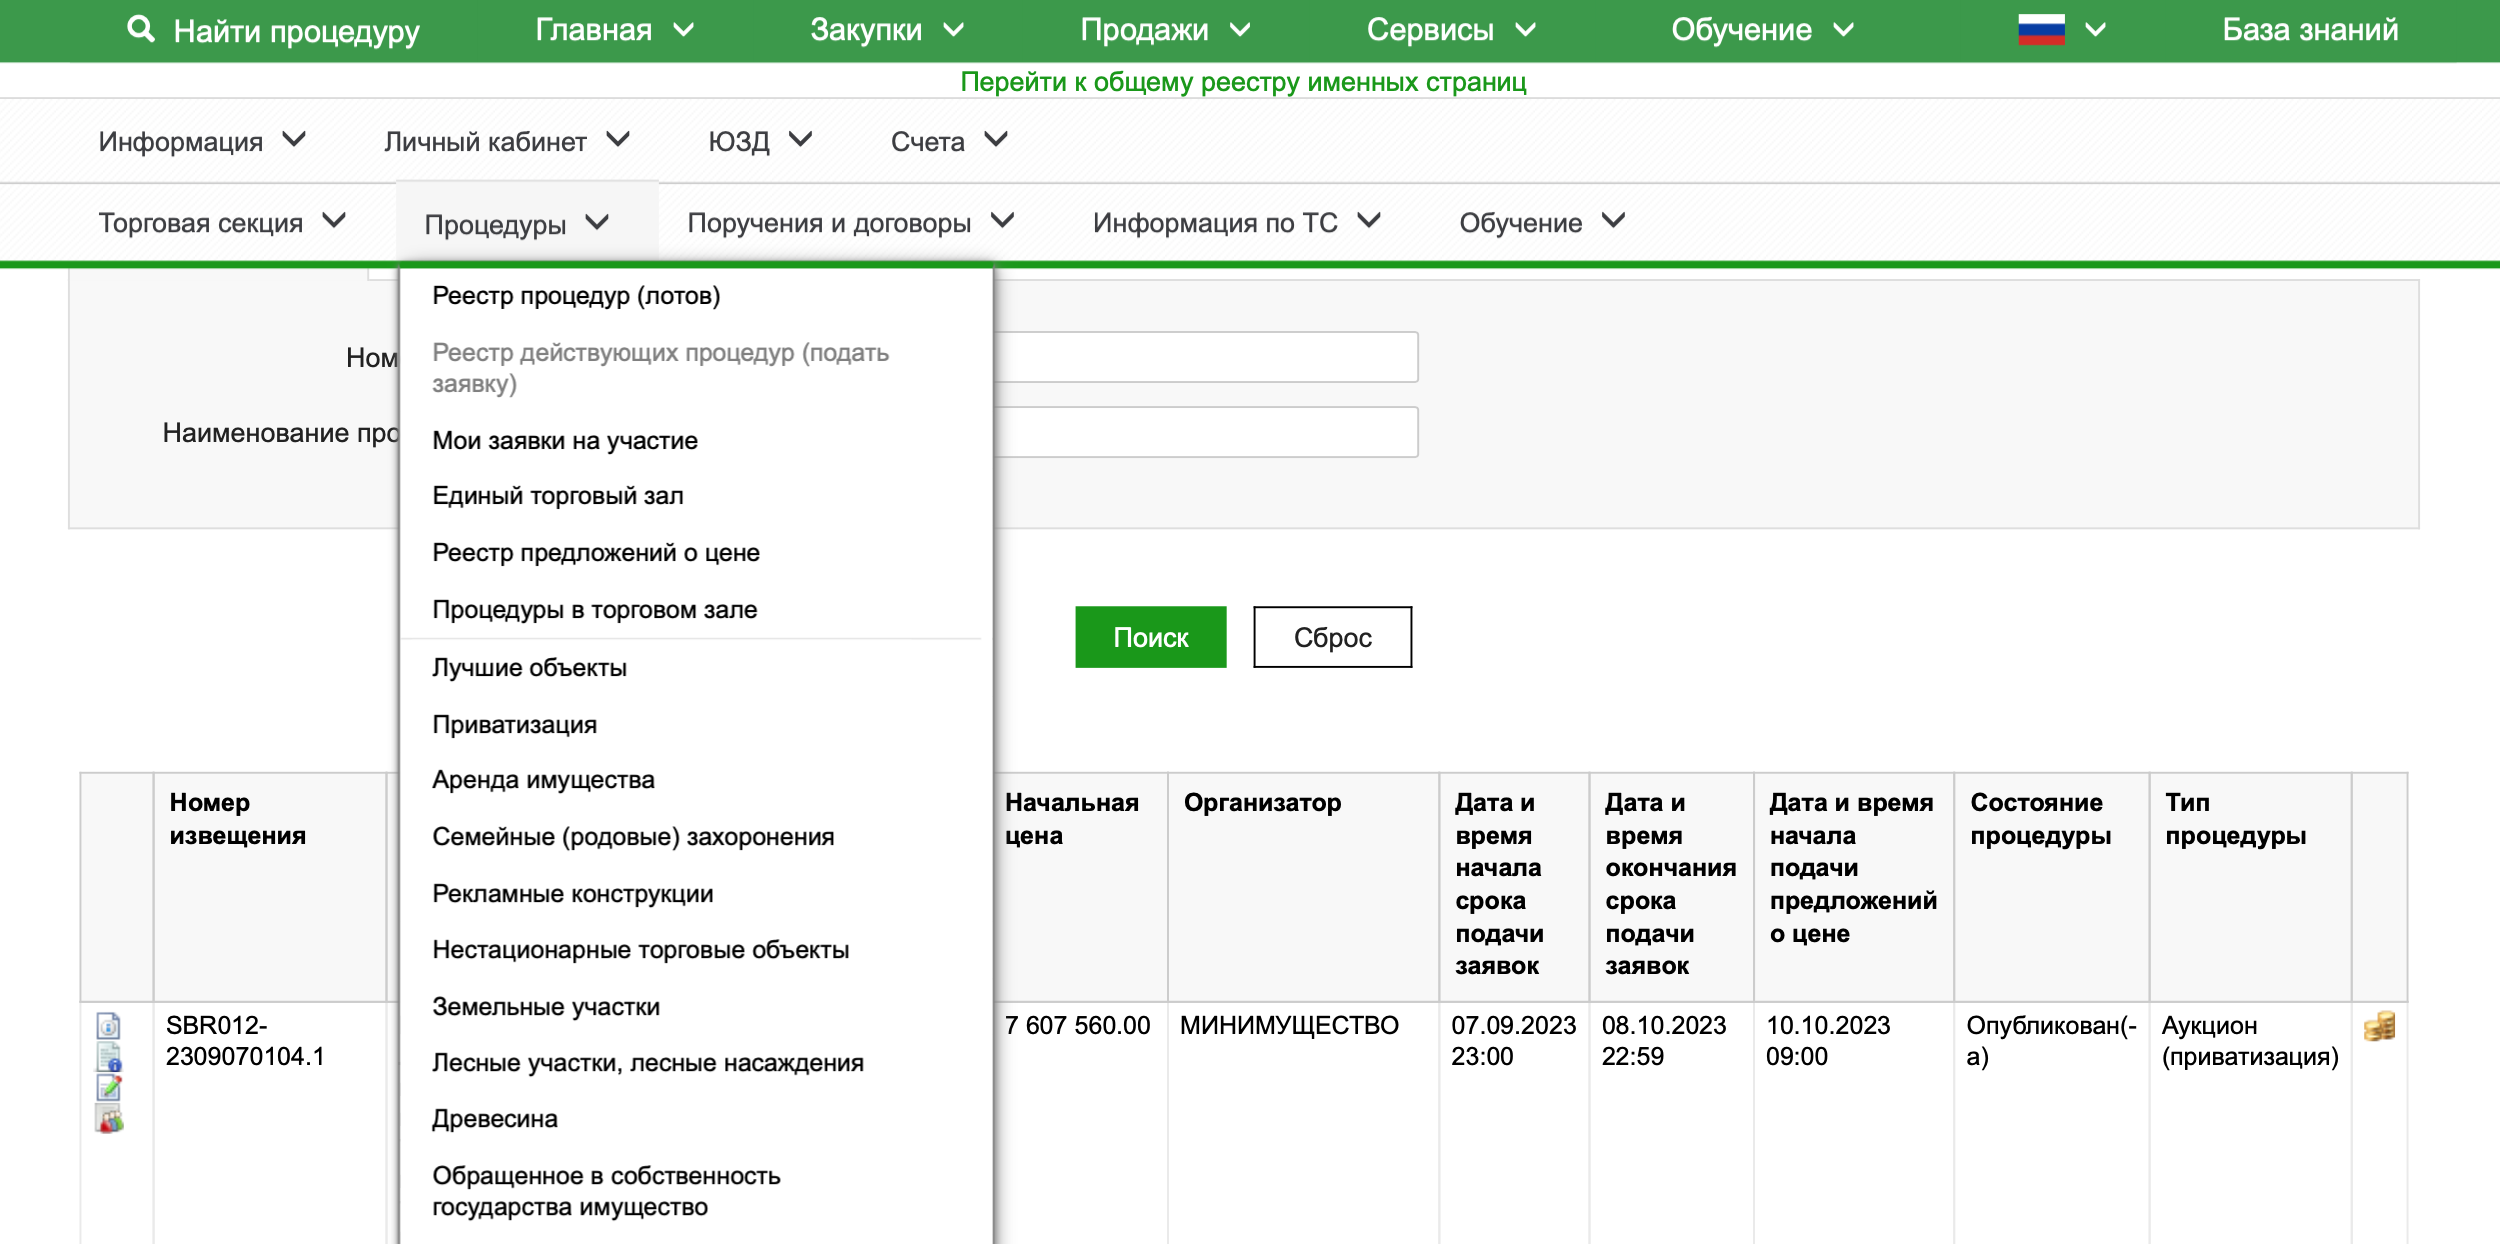Click type cell Аукцион (приватизация)
The image size is (2500, 1244).
click(2250, 1041)
